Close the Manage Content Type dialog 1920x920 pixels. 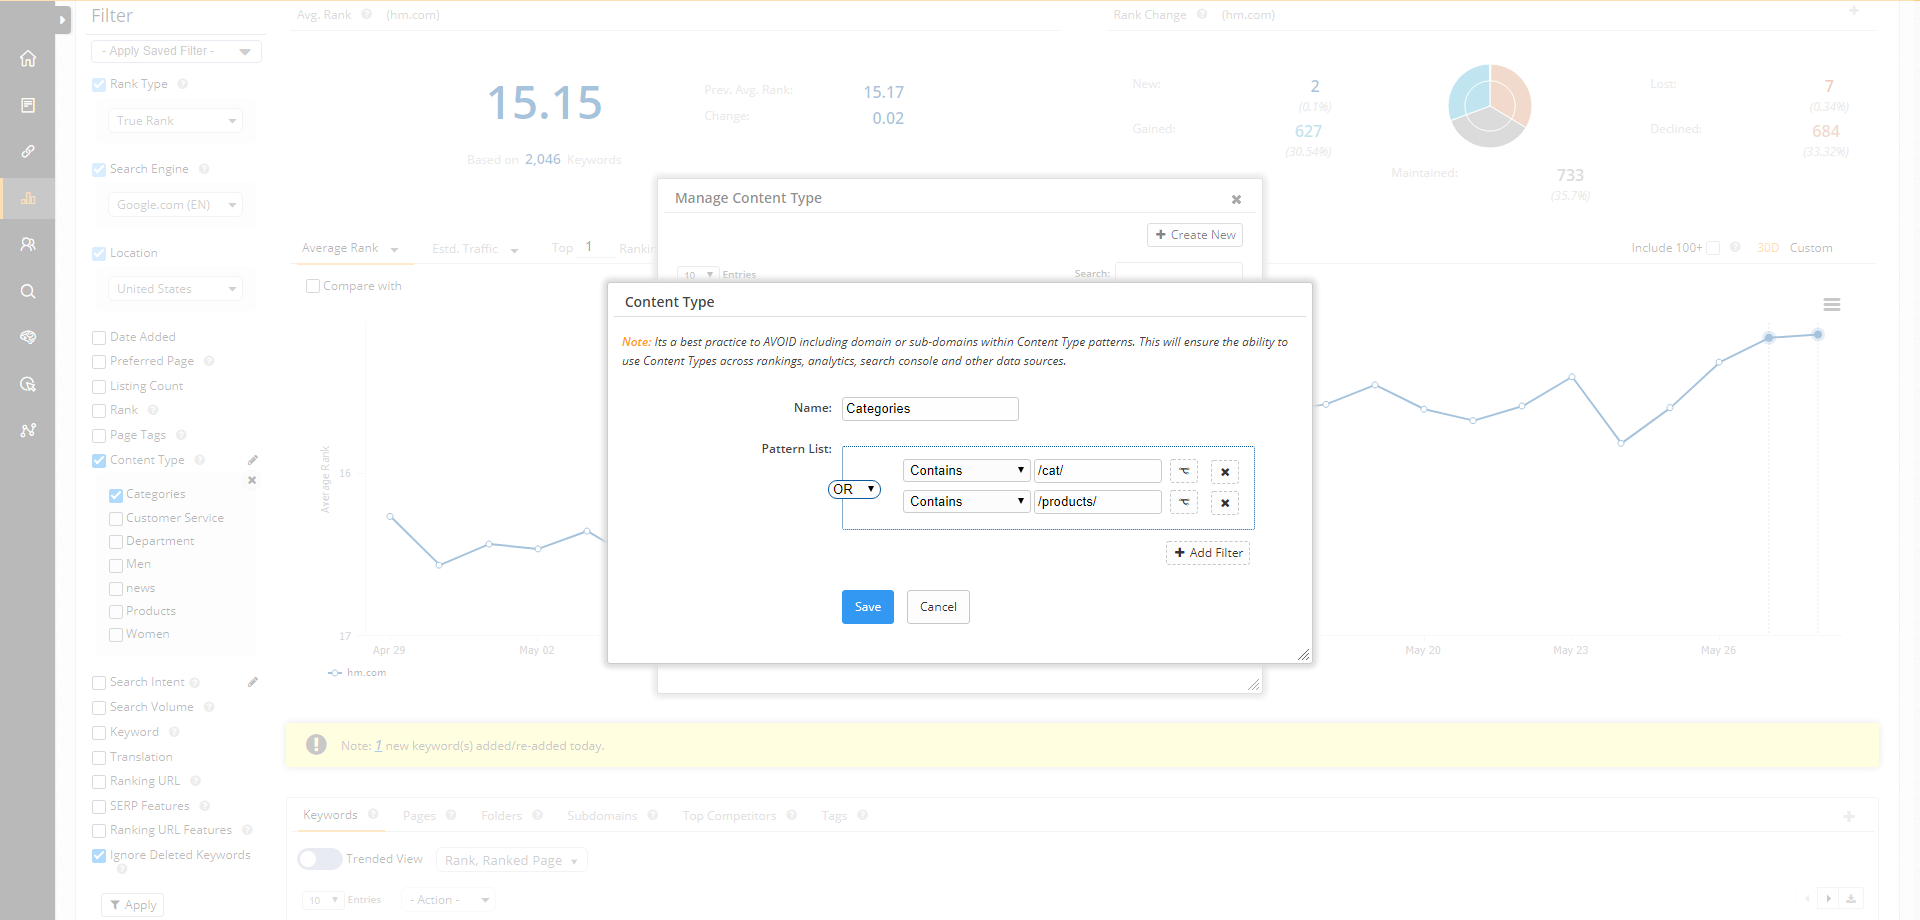[x=1236, y=199]
